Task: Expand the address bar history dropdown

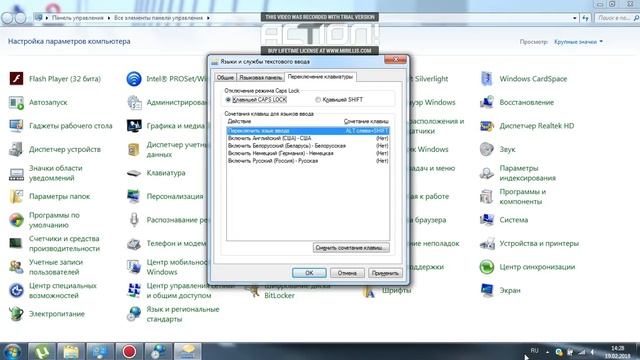Action: [575, 18]
